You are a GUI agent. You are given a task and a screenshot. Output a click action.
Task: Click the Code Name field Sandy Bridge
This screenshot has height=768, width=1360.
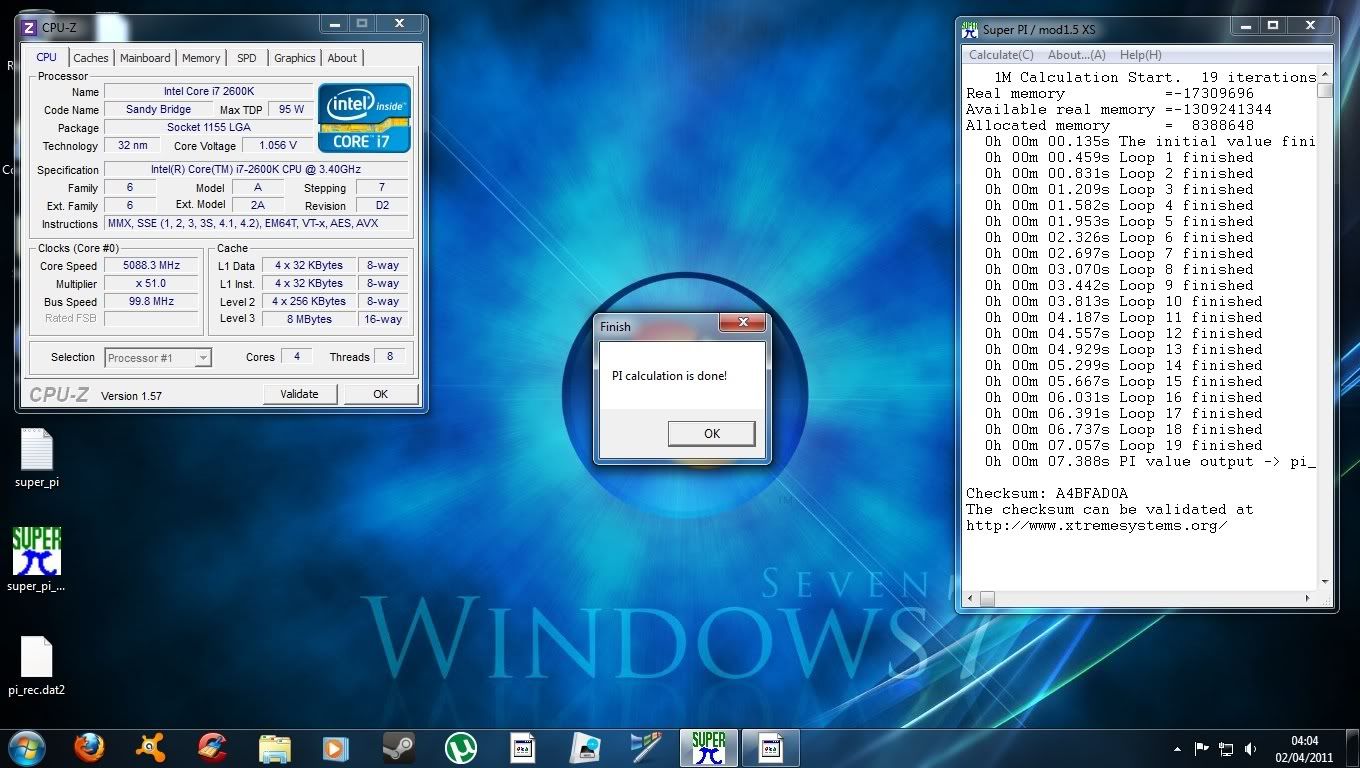(158, 110)
